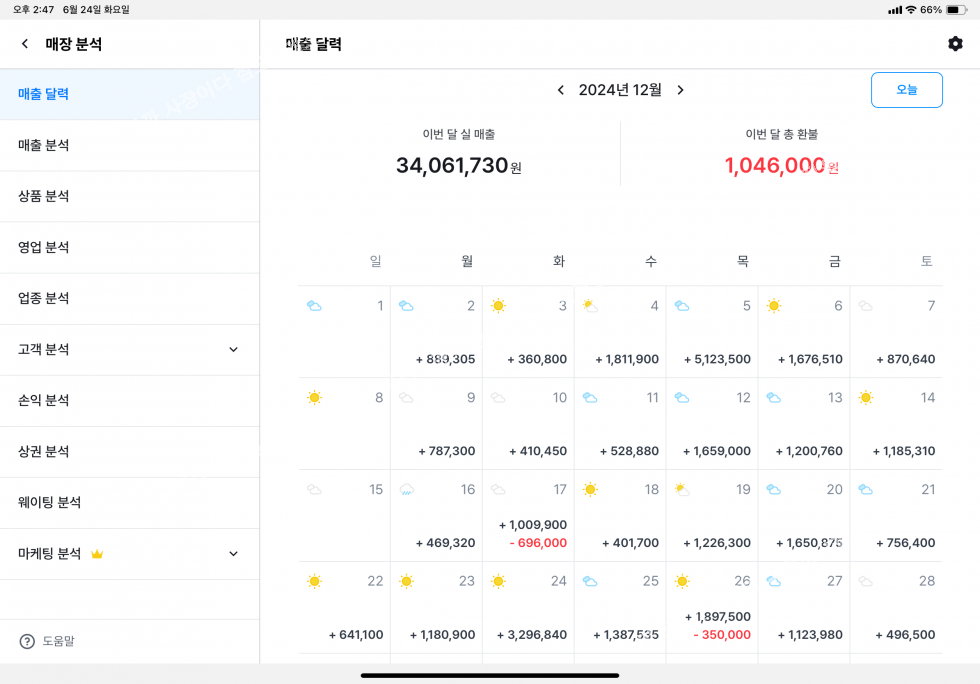Go to the next month arrow
Image resolution: width=980 pixels, height=684 pixels.
(680, 90)
